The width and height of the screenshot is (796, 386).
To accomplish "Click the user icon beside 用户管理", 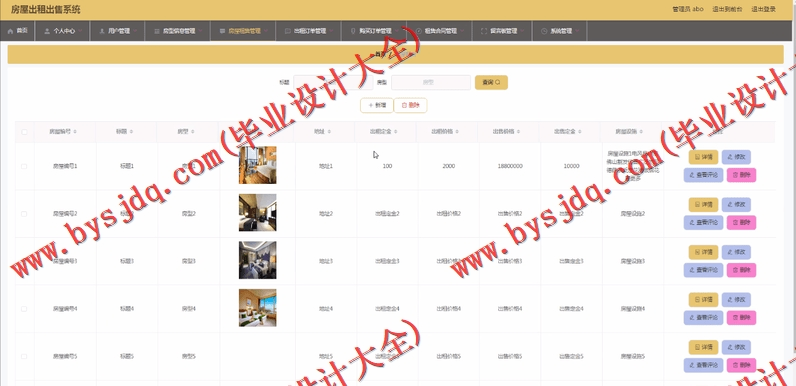I will 102,31.
